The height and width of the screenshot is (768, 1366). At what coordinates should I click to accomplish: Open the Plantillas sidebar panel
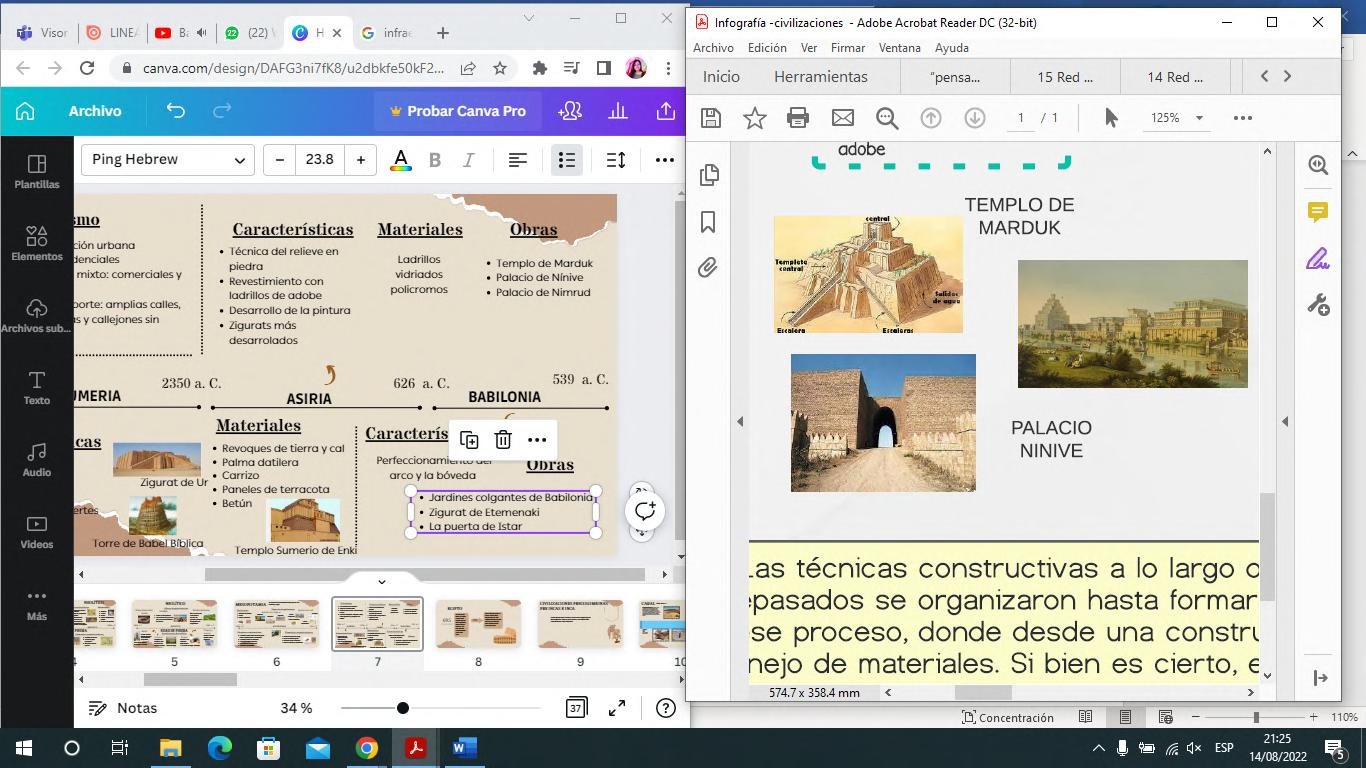point(37,171)
